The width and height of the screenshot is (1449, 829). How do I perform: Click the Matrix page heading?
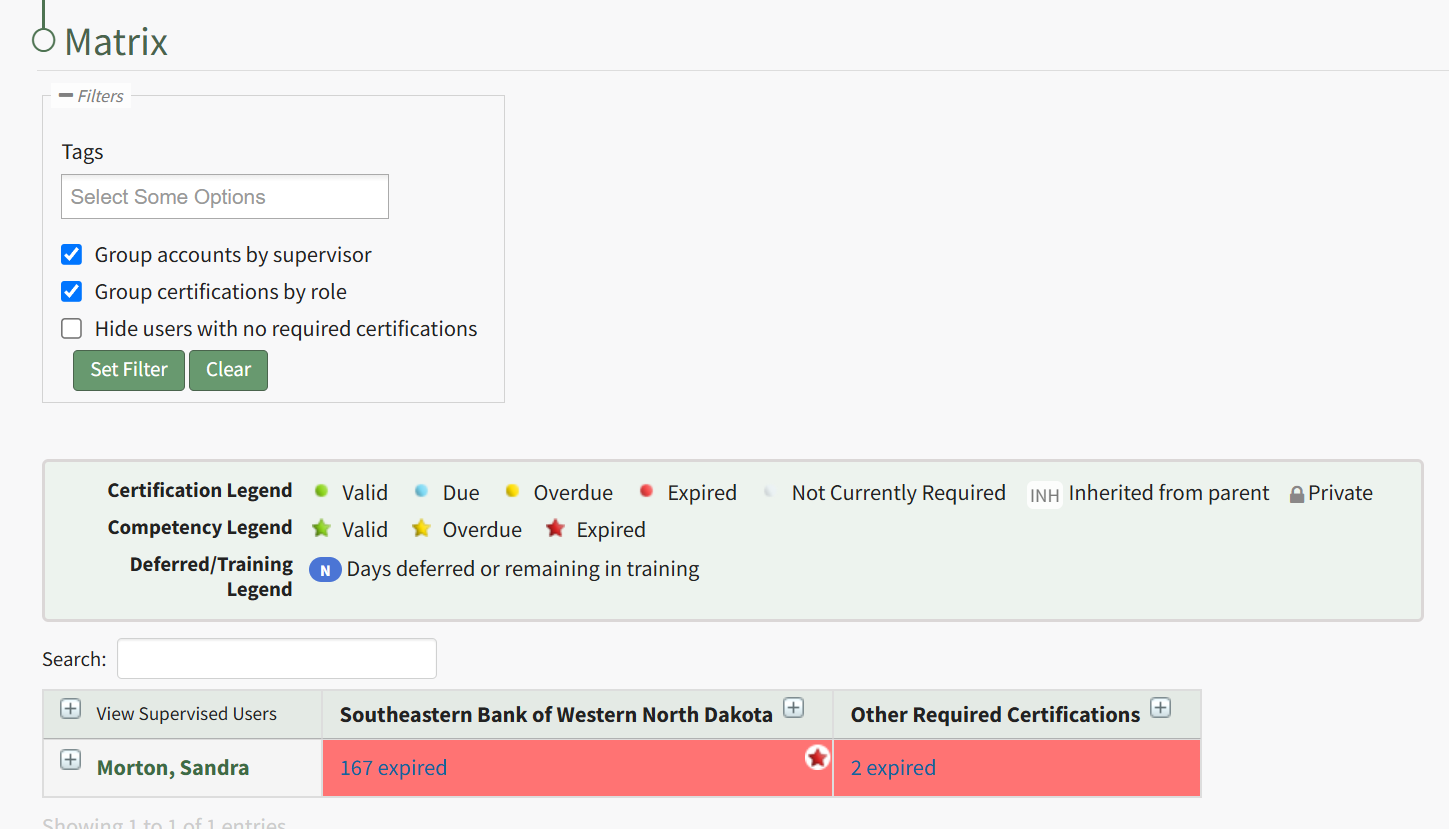click(x=116, y=42)
